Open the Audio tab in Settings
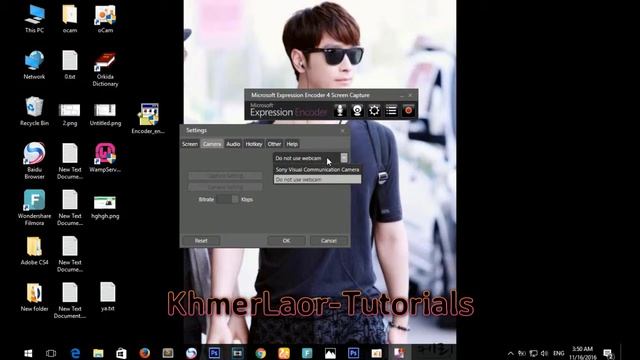640x360 pixels. click(233, 144)
